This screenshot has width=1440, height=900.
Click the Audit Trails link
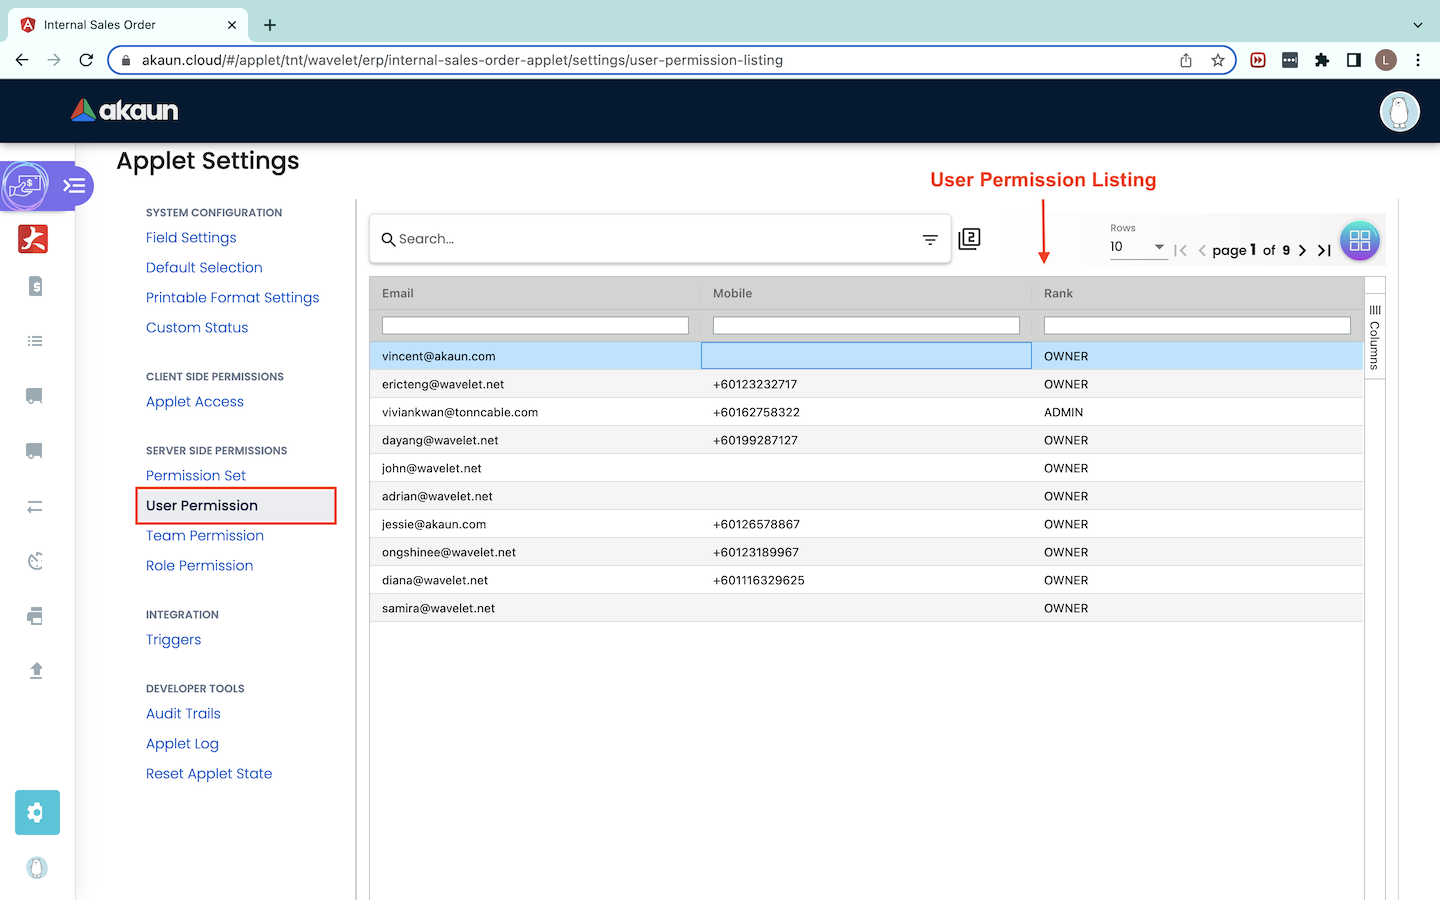pyautogui.click(x=183, y=713)
